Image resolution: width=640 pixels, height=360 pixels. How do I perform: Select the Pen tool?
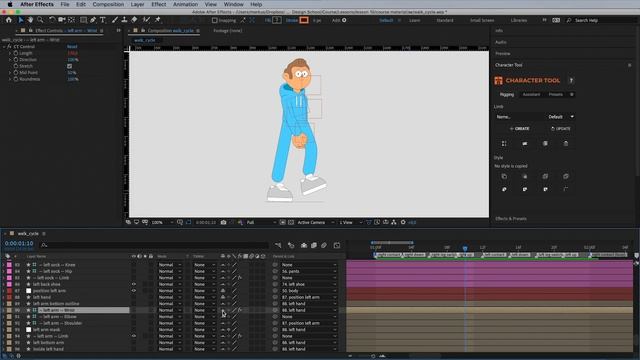pos(93,20)
